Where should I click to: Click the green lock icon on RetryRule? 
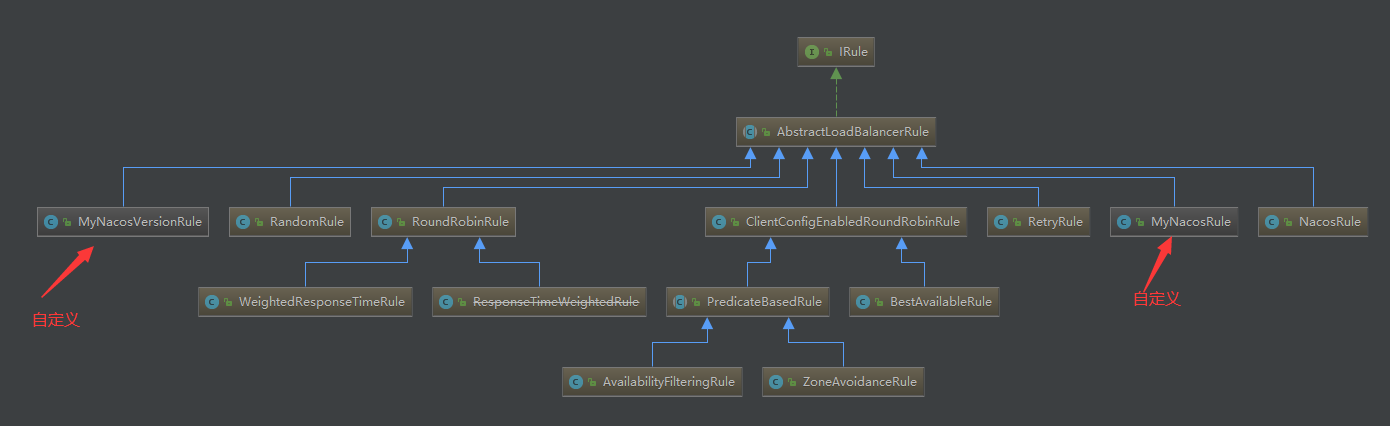point(1017,222)
